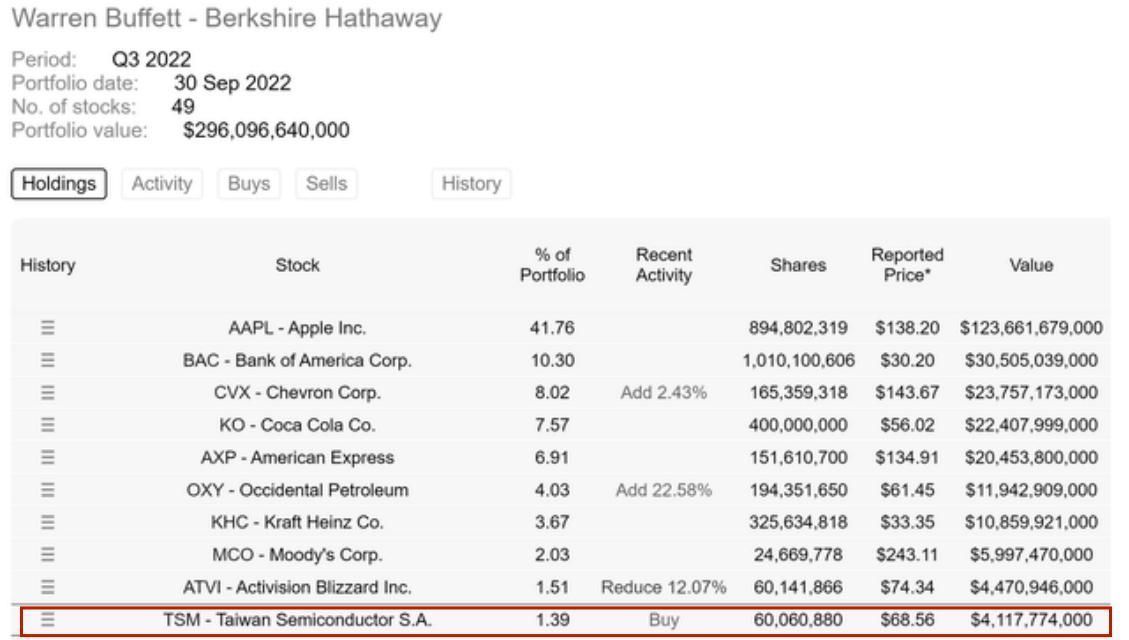Open history icon for Kraft Heinz Co.
Screen dimensions: 1129x640
point(47,523)
